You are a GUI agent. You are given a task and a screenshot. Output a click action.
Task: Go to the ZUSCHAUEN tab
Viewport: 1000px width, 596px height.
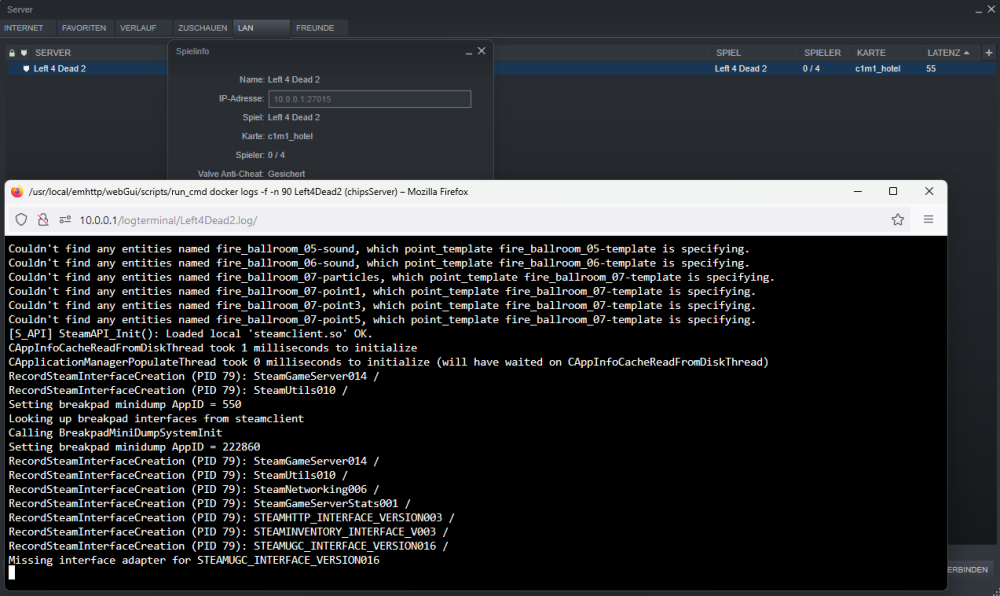pyautogui.click(x=202, y=28)
